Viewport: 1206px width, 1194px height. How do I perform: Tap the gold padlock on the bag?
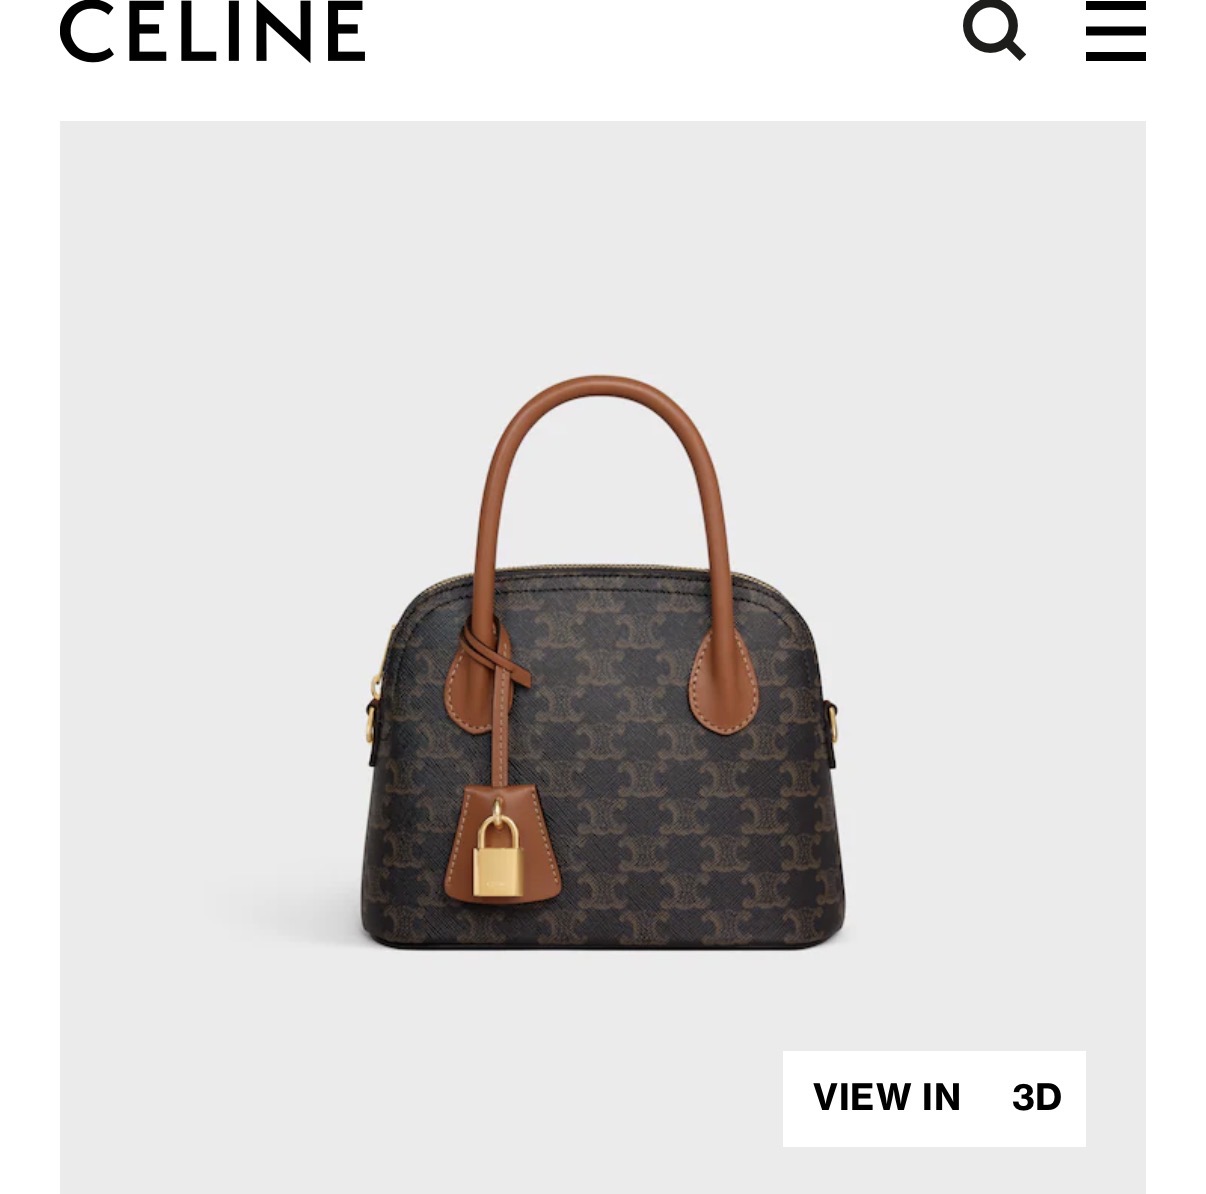point(500,858)
